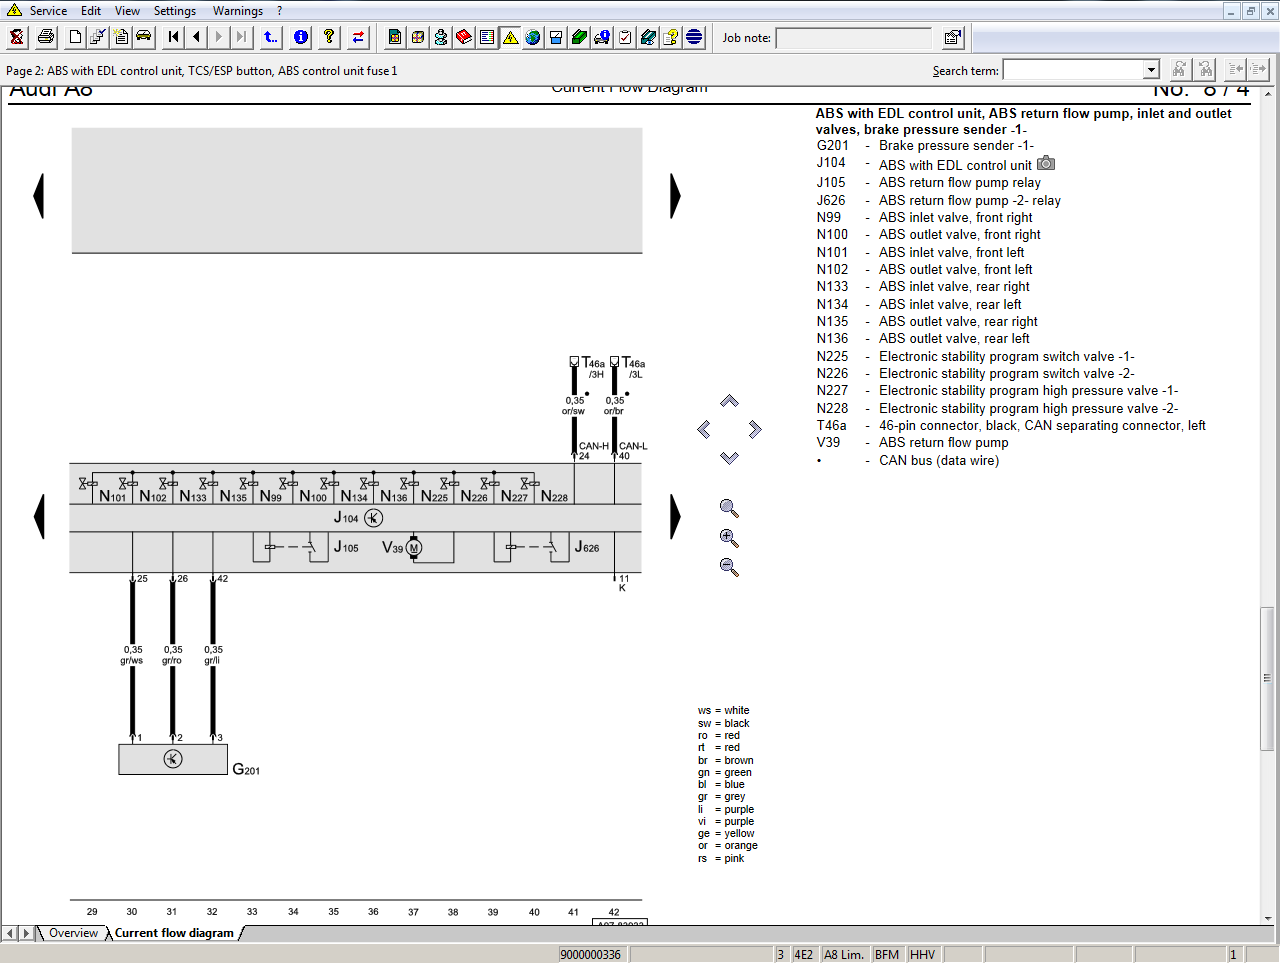Click the blank new document icon
This screenshot has height=963, width=1280.
click(x=75, y=37)
